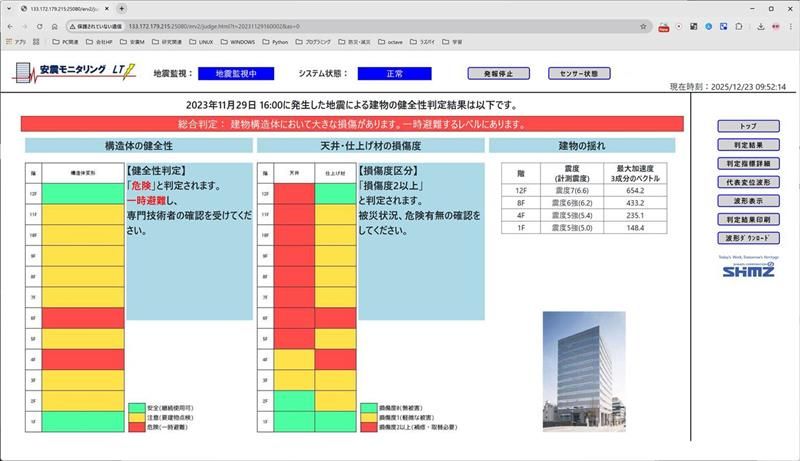Open the 判定指標詳細 page

(748, 163)
